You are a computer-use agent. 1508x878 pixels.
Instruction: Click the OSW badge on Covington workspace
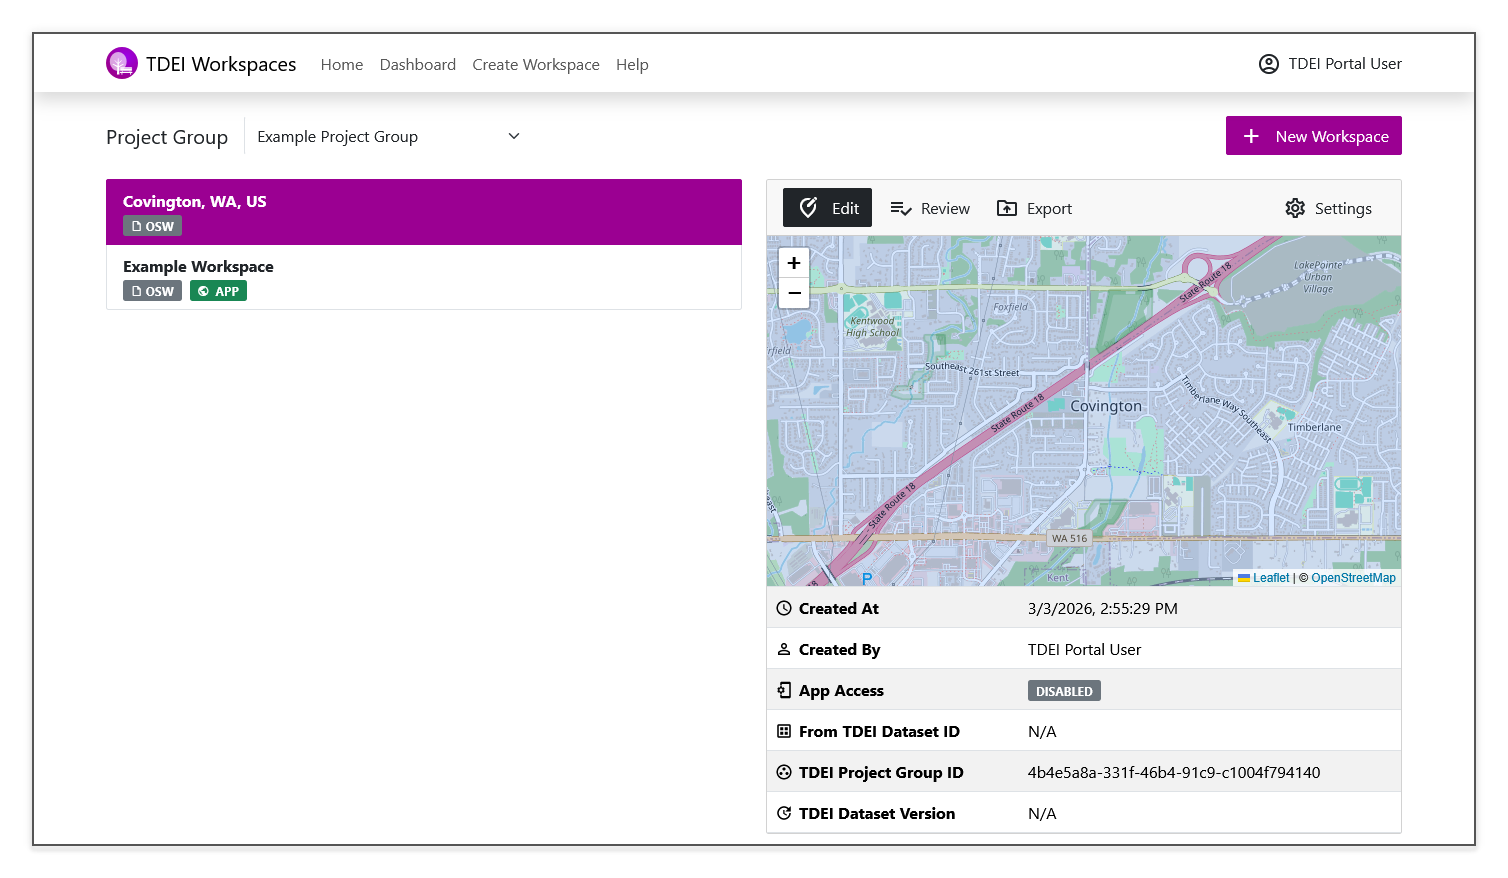(151, 225)
